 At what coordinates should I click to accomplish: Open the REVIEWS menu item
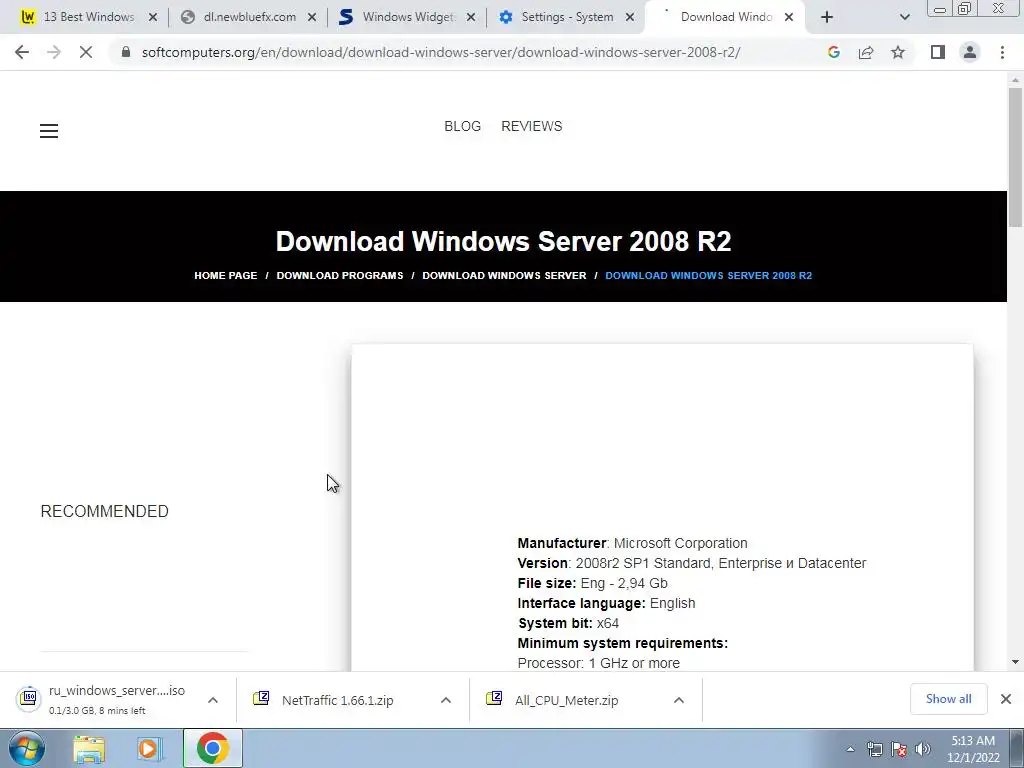[x=532, y=126]
